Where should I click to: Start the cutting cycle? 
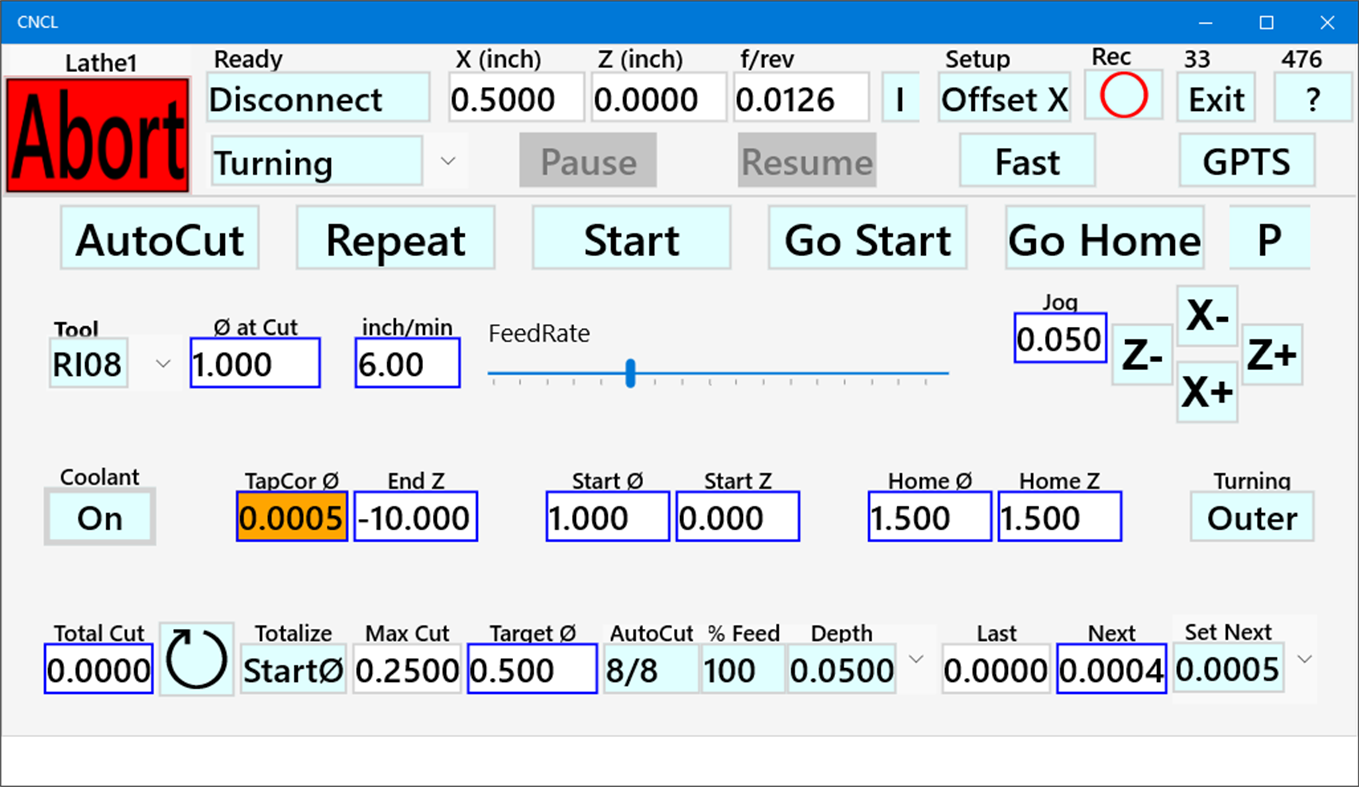(x=631, y=239)
